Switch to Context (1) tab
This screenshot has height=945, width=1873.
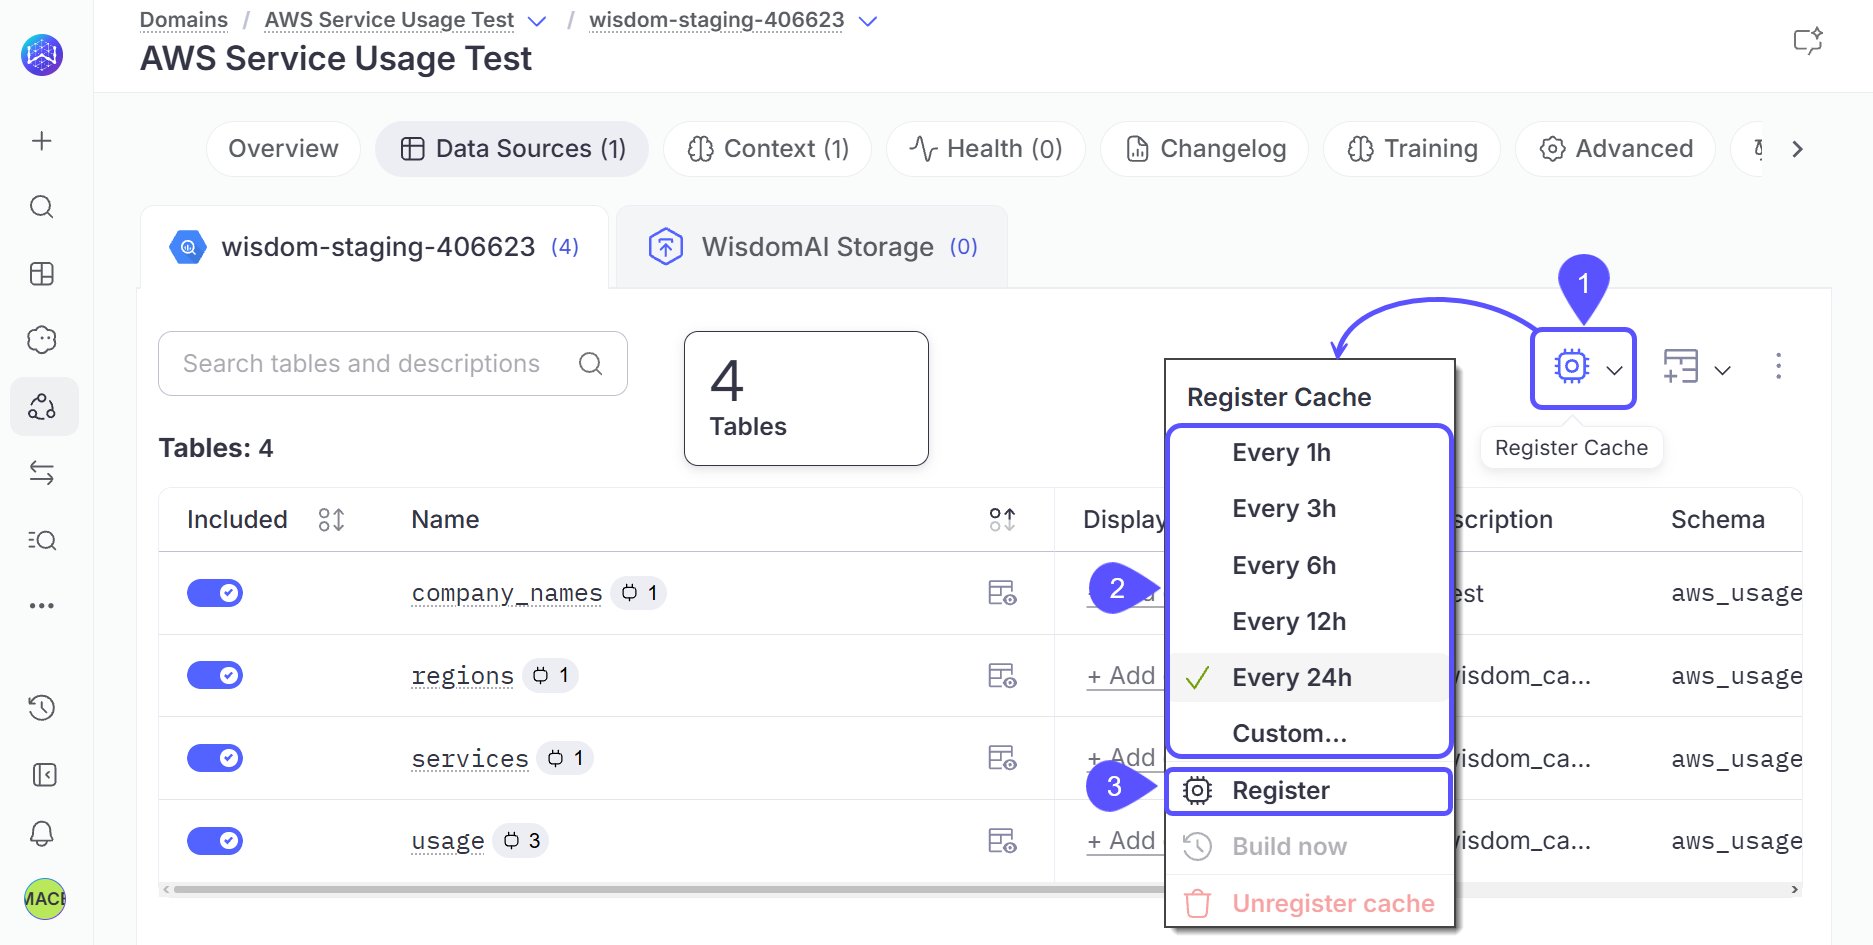[x=767, y=149]
